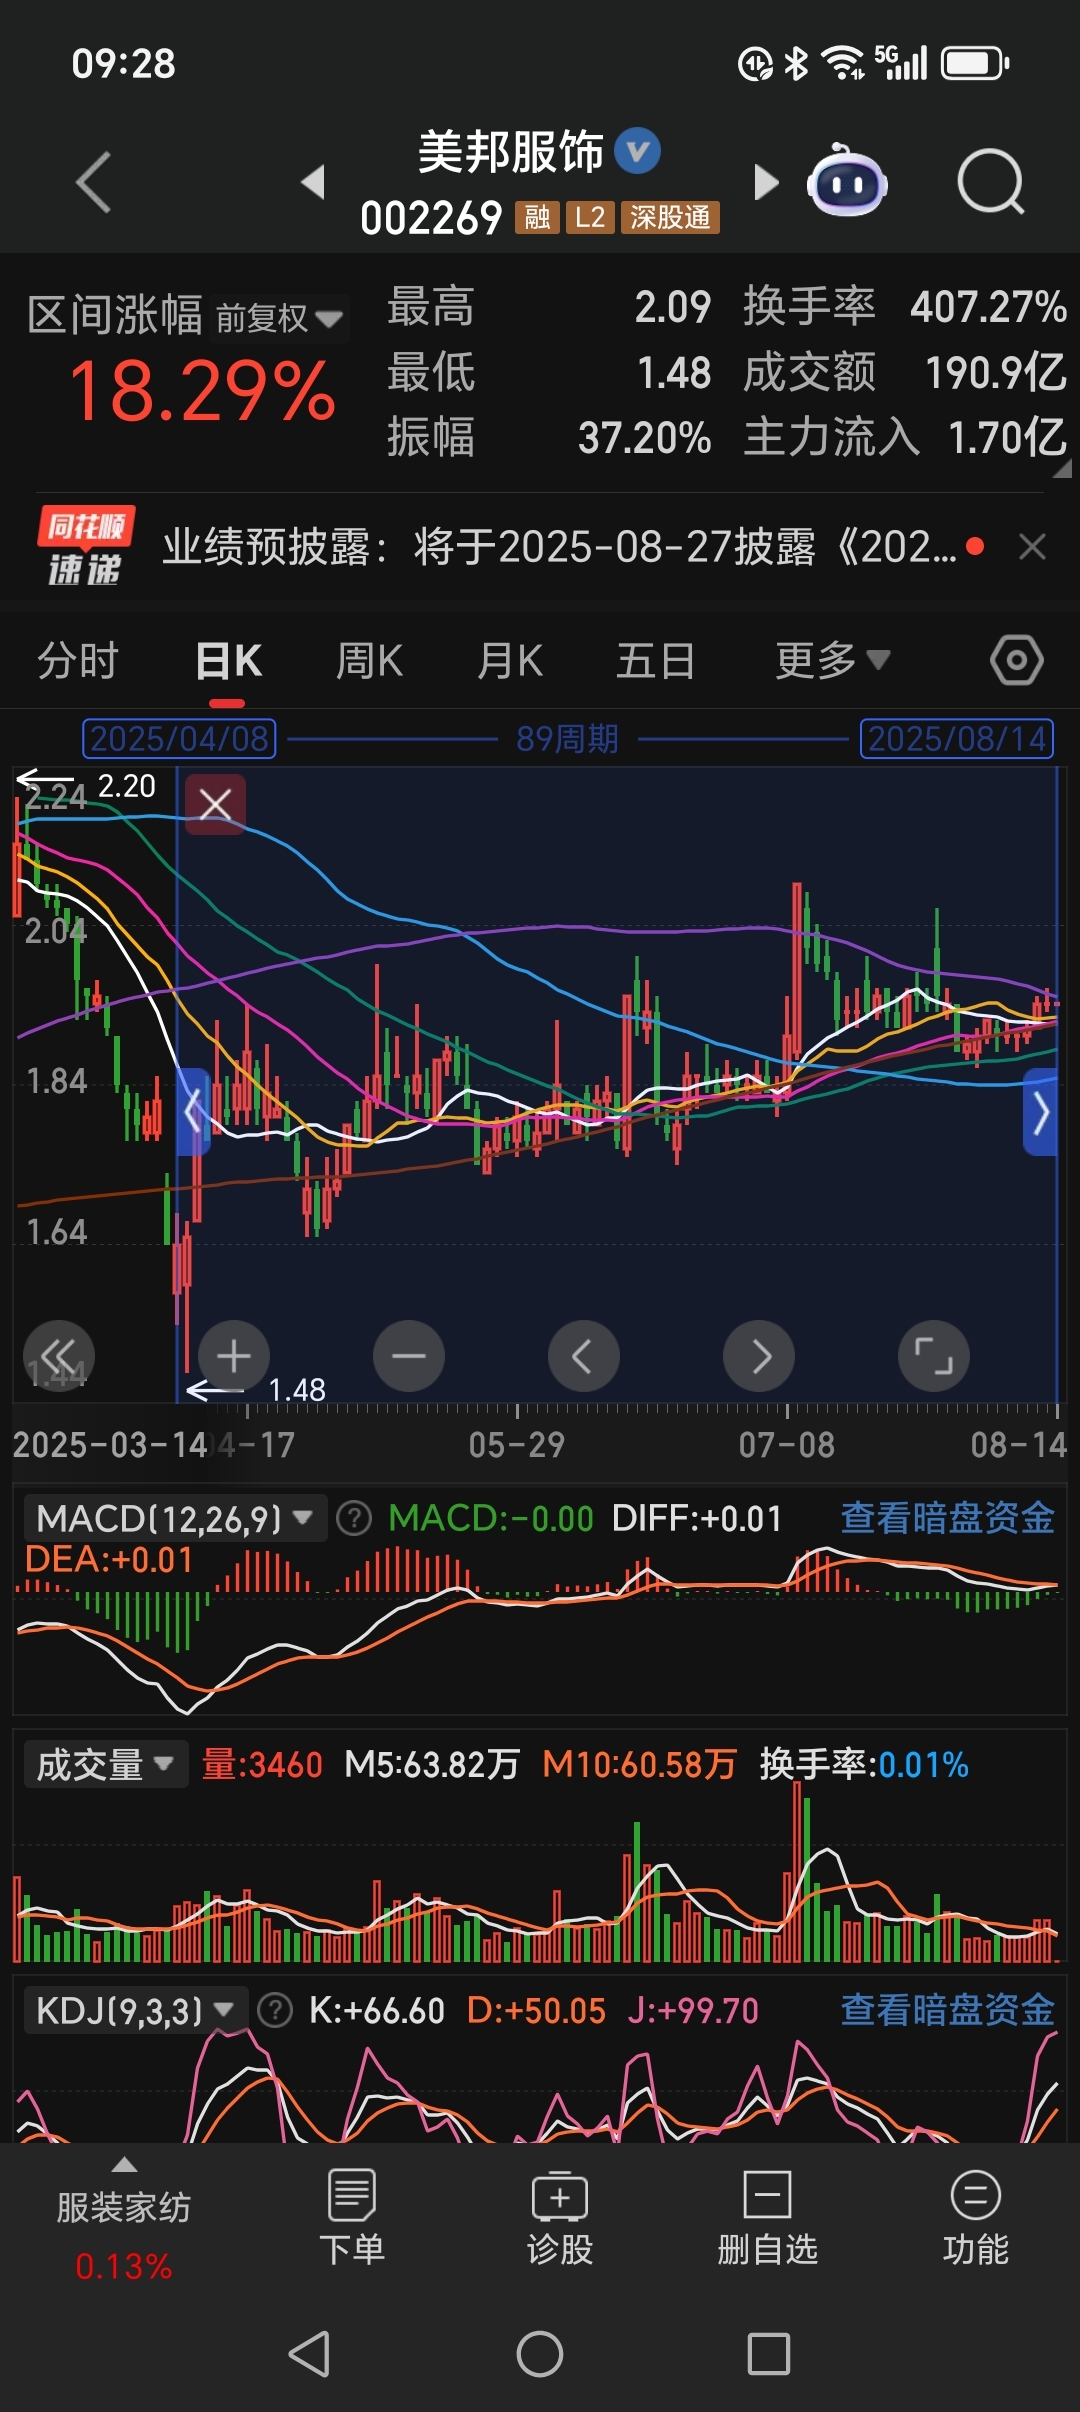Open the MACD(12,26,9) indicator selector
This screenshot has width=1080, height=2412.
174,1518
